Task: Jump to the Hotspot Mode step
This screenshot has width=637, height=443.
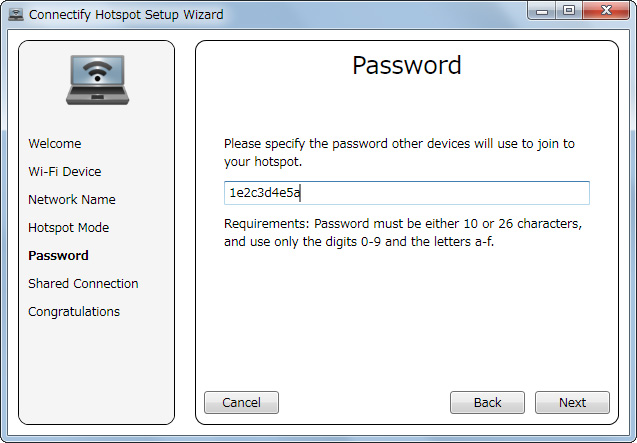Action: pos(69,228)
